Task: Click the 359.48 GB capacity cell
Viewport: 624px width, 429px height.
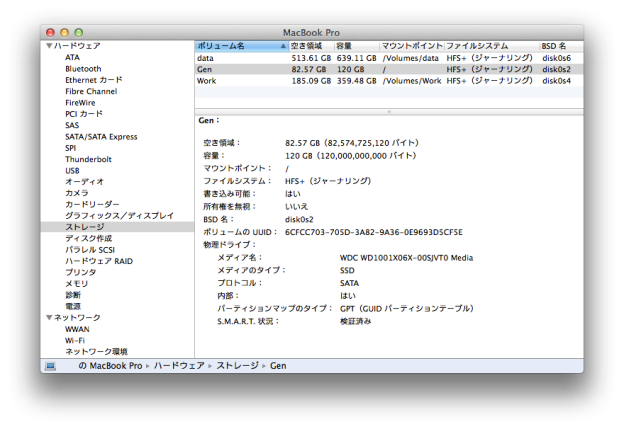Action: [357, 81]
